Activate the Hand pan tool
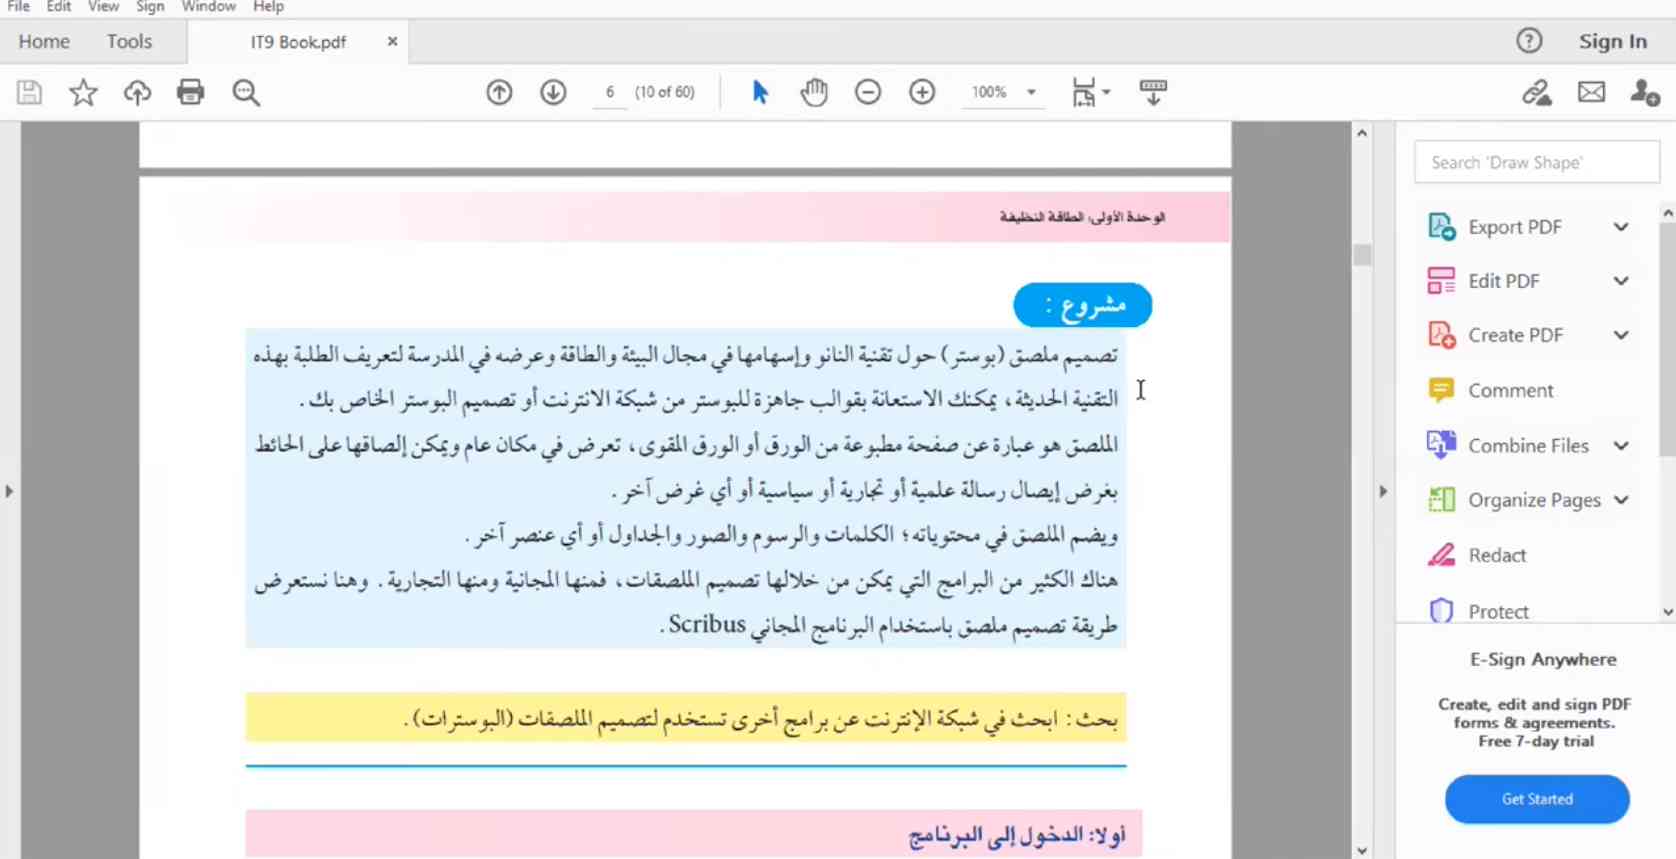Image resolution: width=1676 pixels, height=859 pixels. 814,93
